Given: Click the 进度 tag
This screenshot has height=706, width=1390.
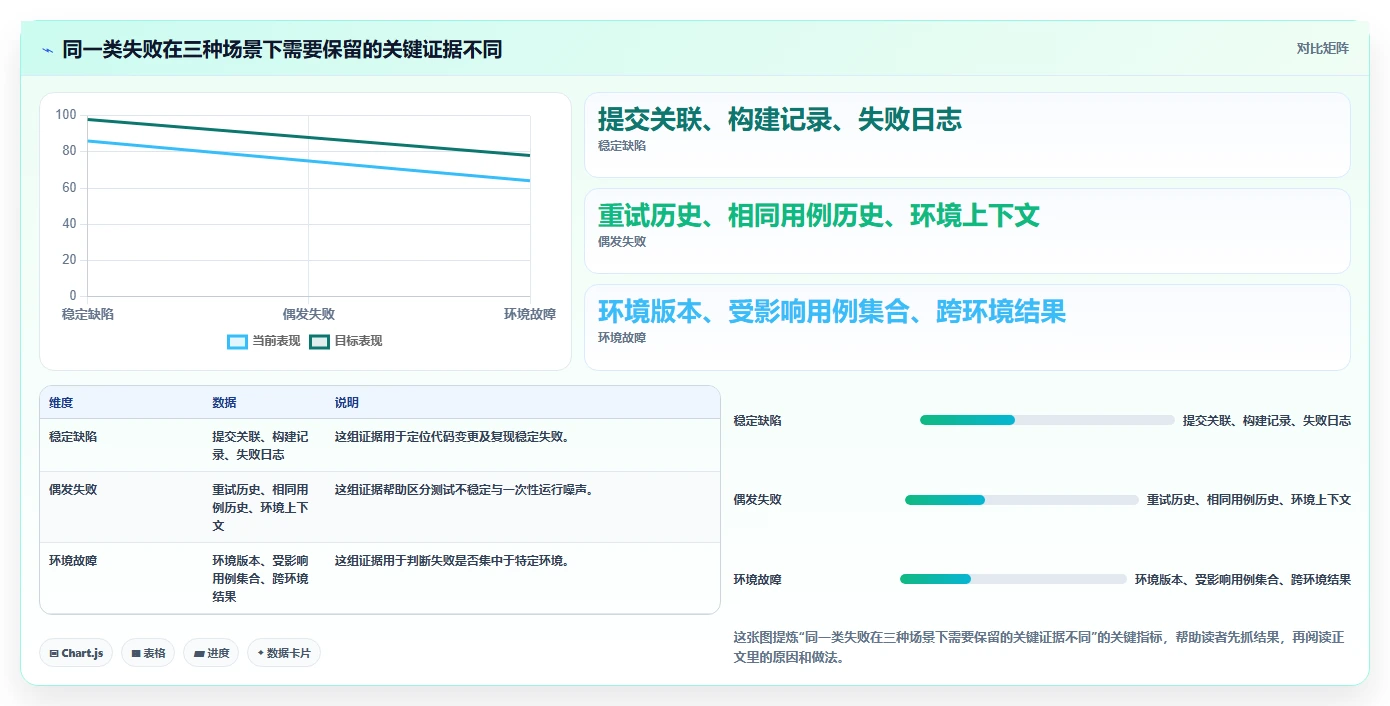Looking at the screenshot, I should (211, 653).
